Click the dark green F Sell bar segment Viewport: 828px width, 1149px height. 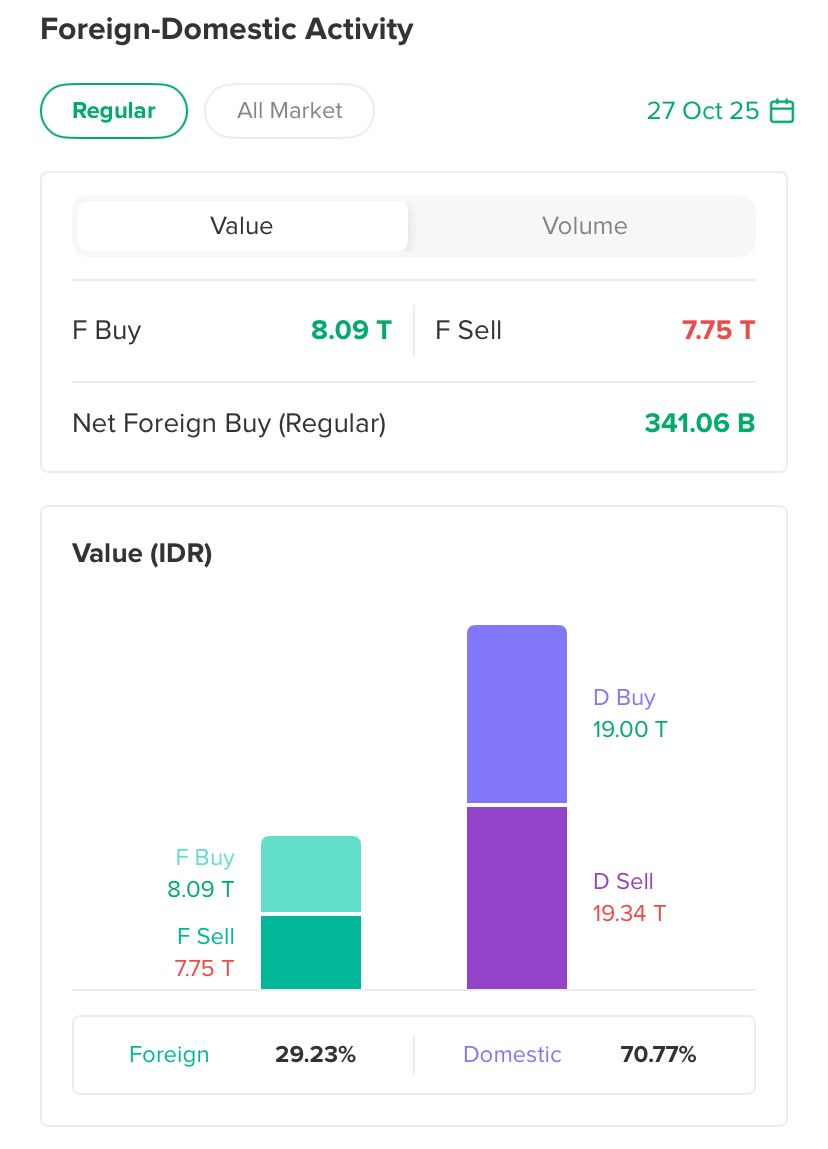click(x=311, y=952)
